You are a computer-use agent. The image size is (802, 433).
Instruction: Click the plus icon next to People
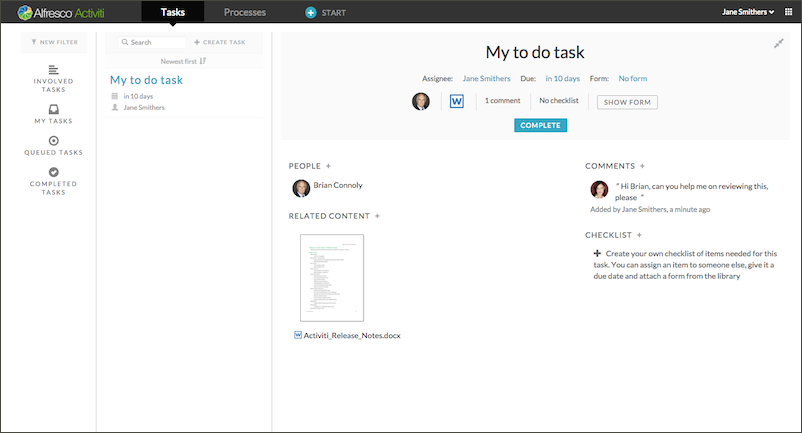pyautogui.click(x=328, y=165)
